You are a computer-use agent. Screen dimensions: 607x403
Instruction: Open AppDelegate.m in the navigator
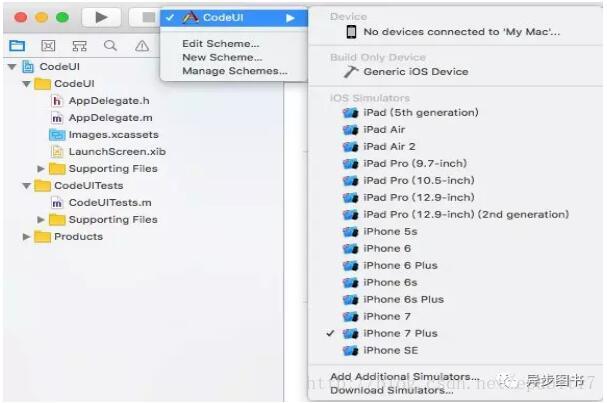tap(110, 118)
